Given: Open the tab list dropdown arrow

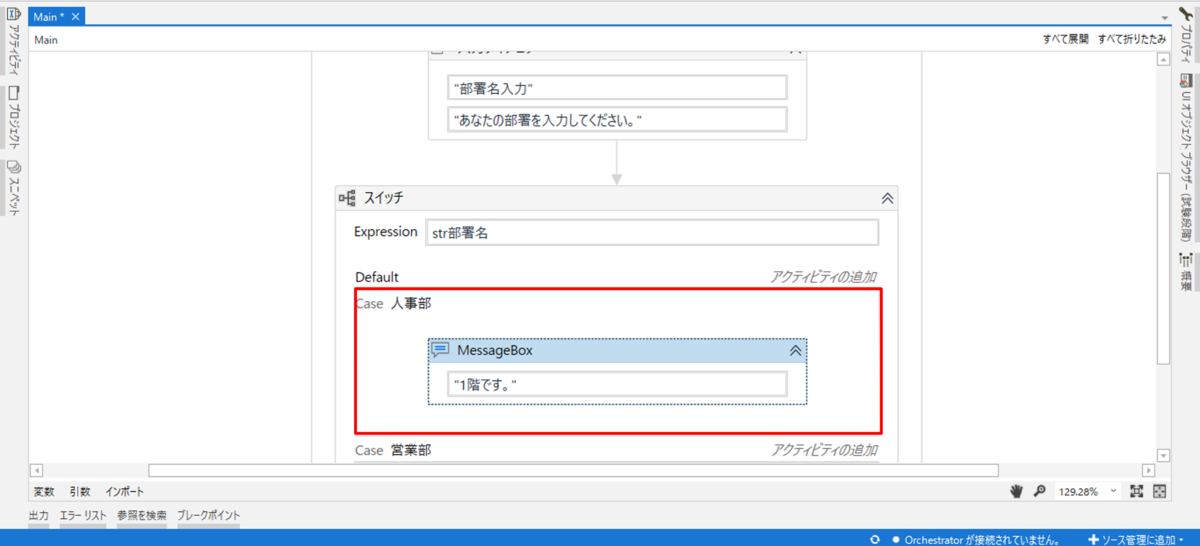Looking at the screenshot, I should pos(1165,18).
